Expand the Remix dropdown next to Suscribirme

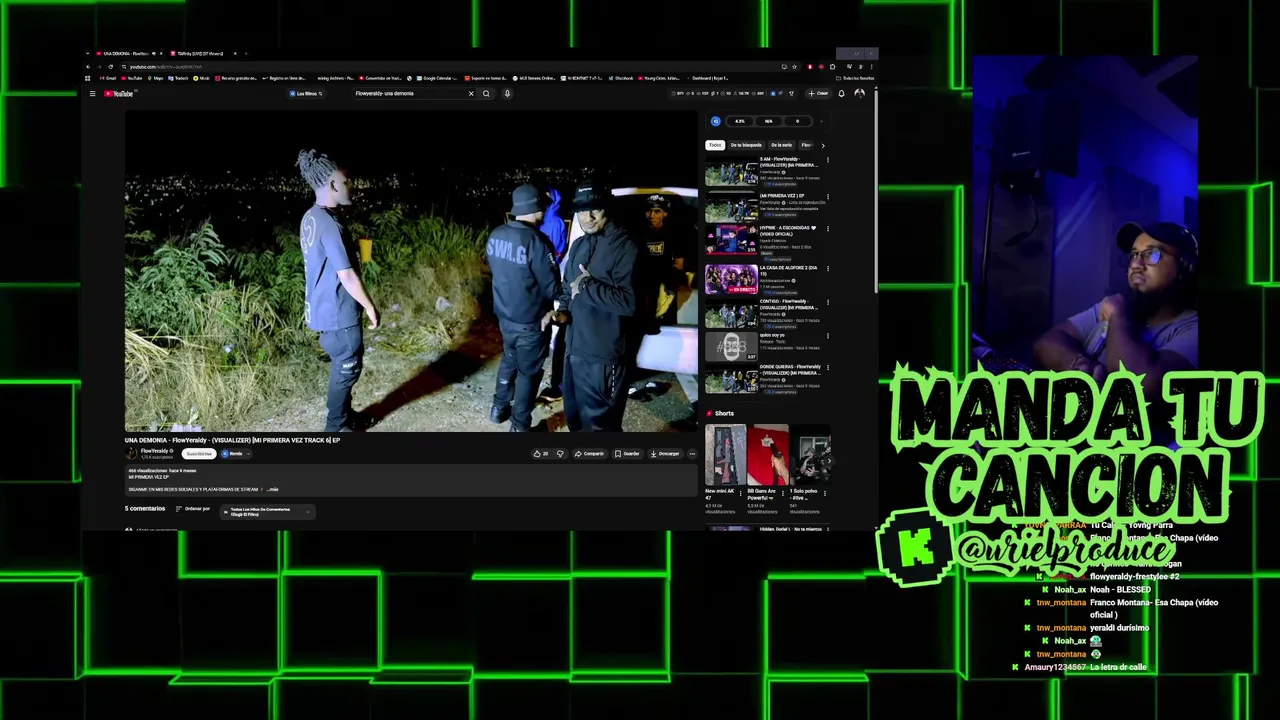249,453
